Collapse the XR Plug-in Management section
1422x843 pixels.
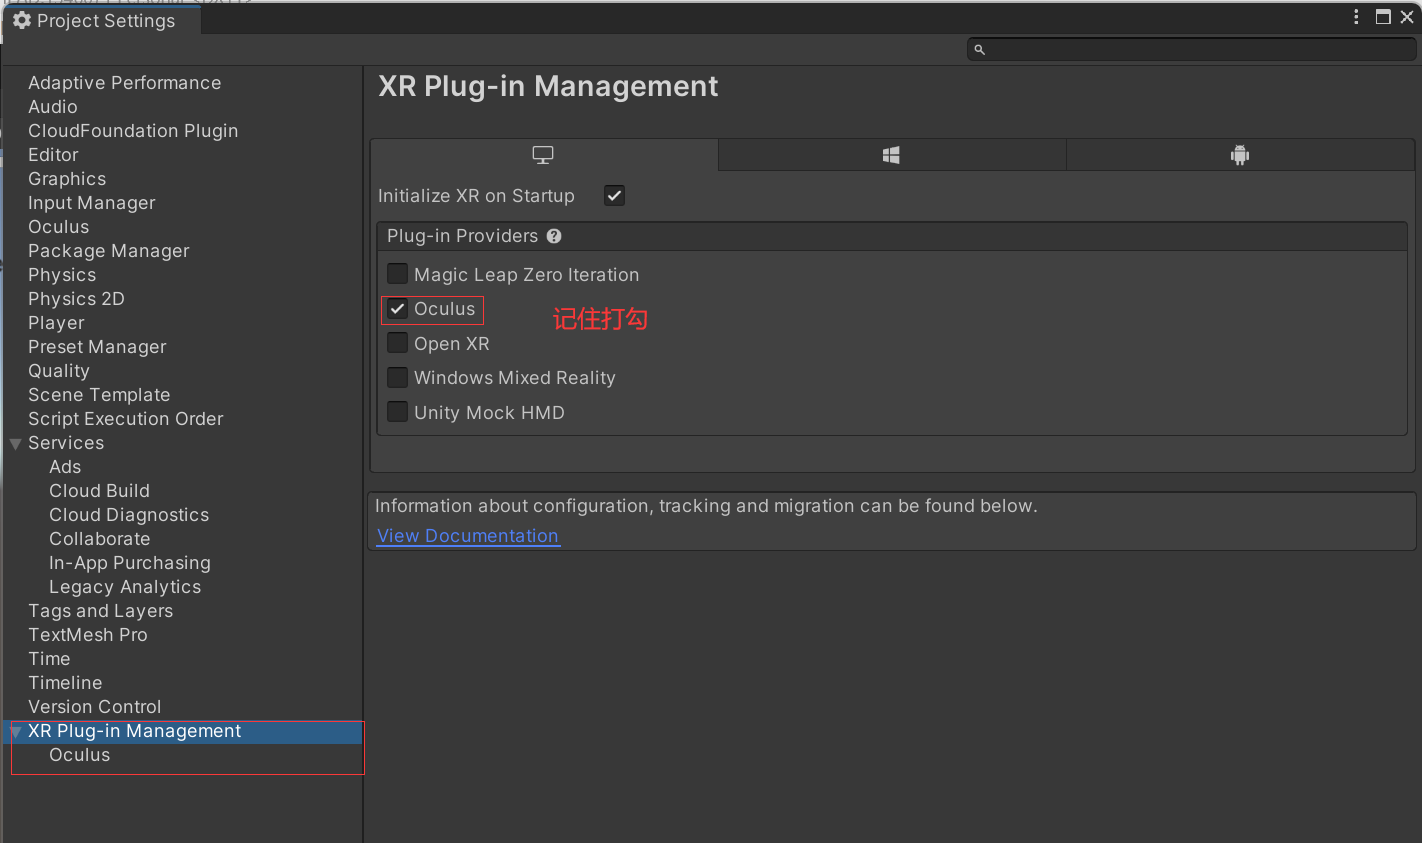click(x=15, y=732)
